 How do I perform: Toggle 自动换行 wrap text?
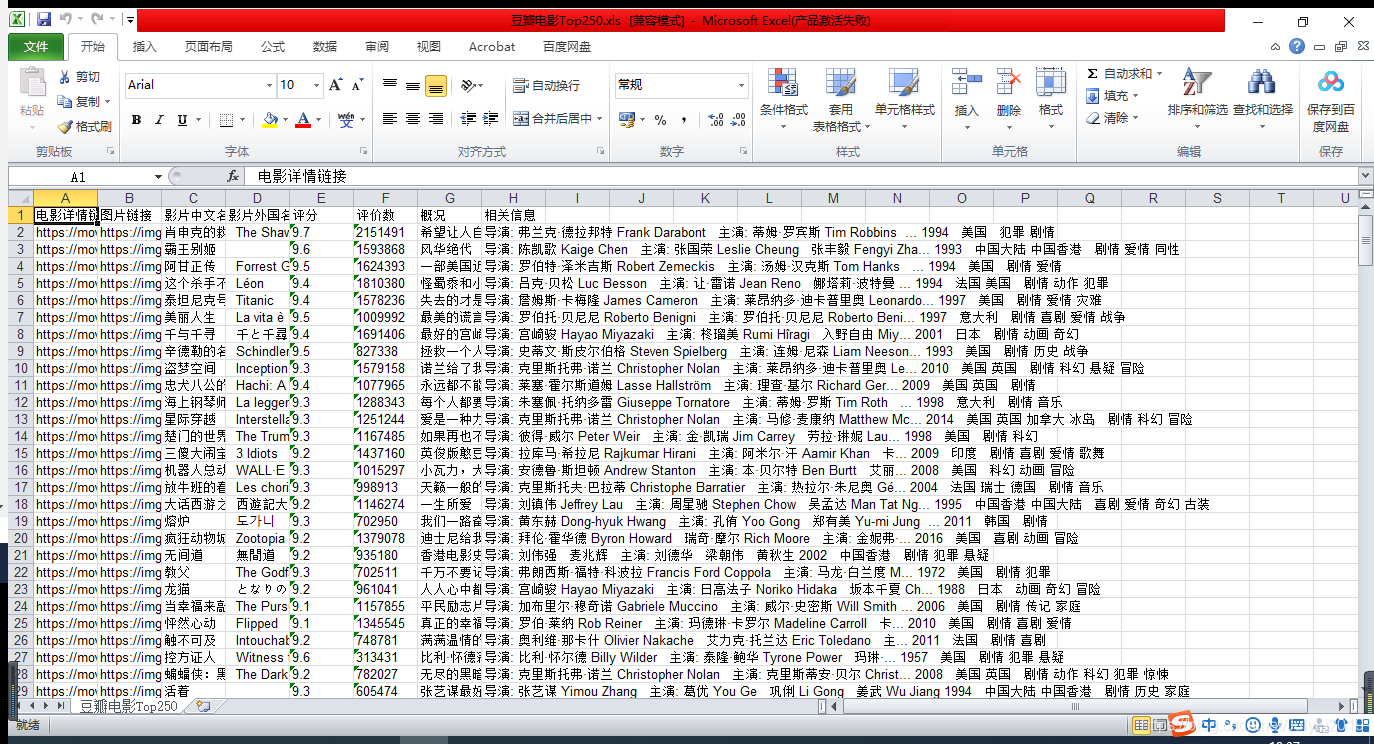[x=546, y=86]
